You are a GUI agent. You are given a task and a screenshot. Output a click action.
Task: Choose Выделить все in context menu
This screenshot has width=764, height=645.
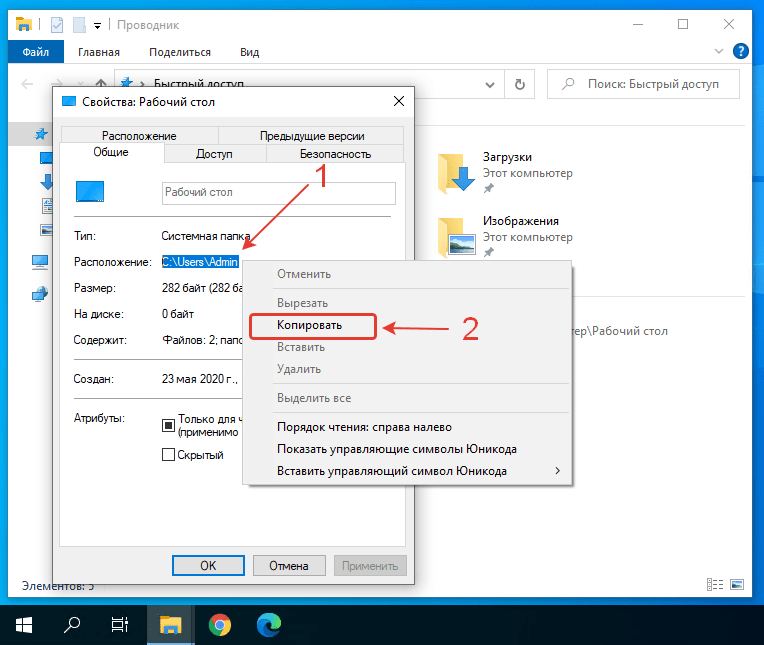coord(407,398)
